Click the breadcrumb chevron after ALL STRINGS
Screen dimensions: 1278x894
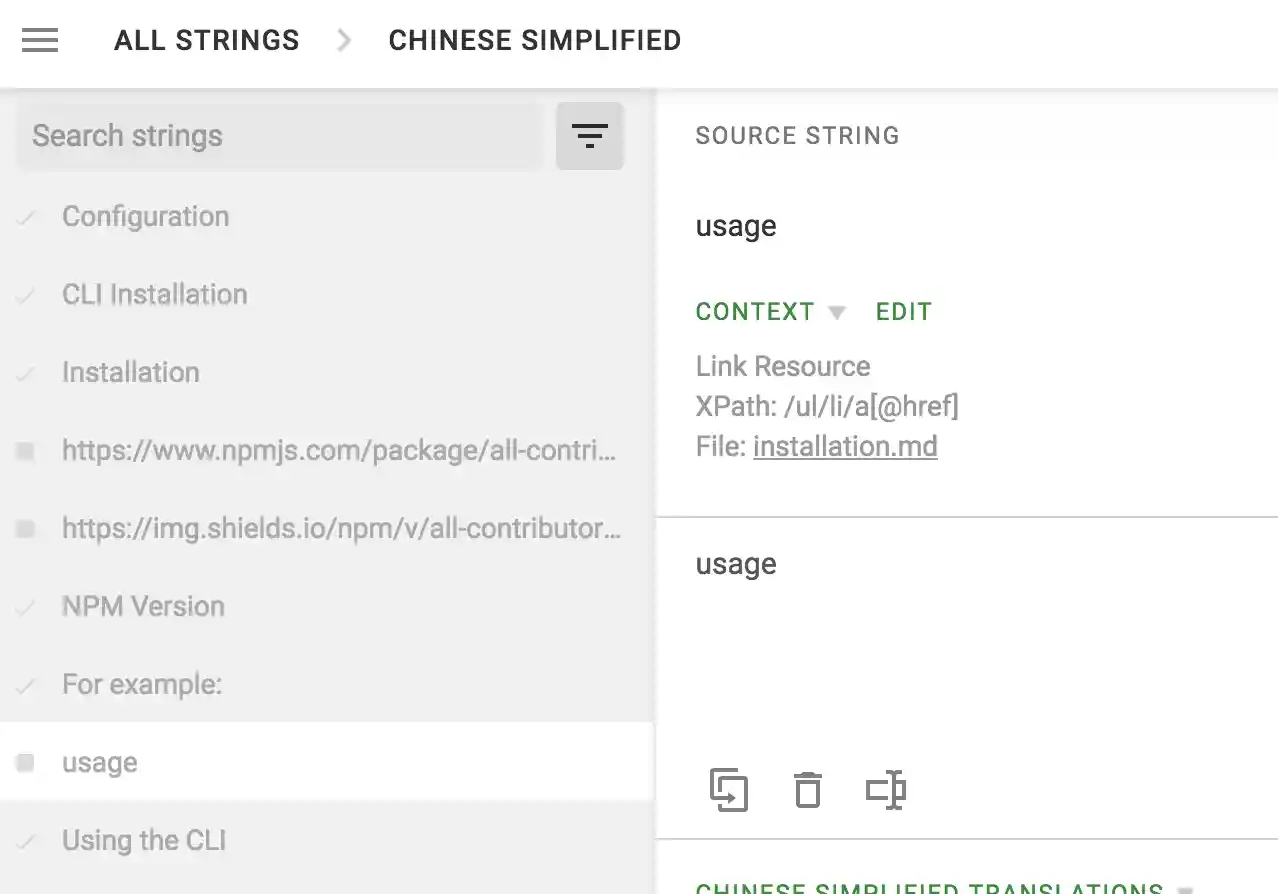click(343, 40)
